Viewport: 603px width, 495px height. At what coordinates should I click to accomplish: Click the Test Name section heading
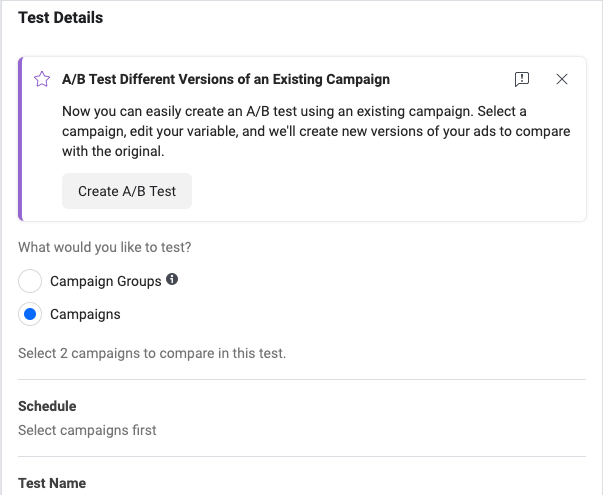click(52, 483)
